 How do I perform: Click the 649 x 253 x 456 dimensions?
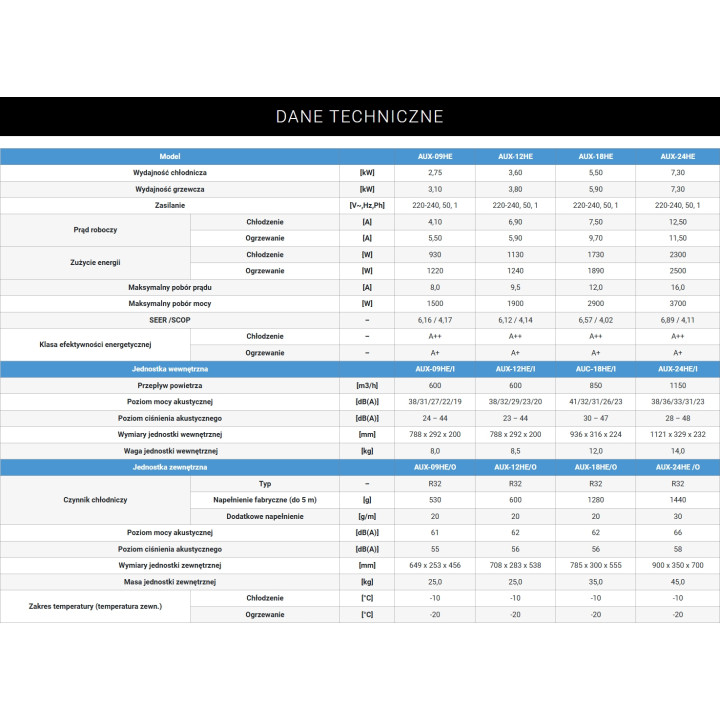(x=435, y=565)
